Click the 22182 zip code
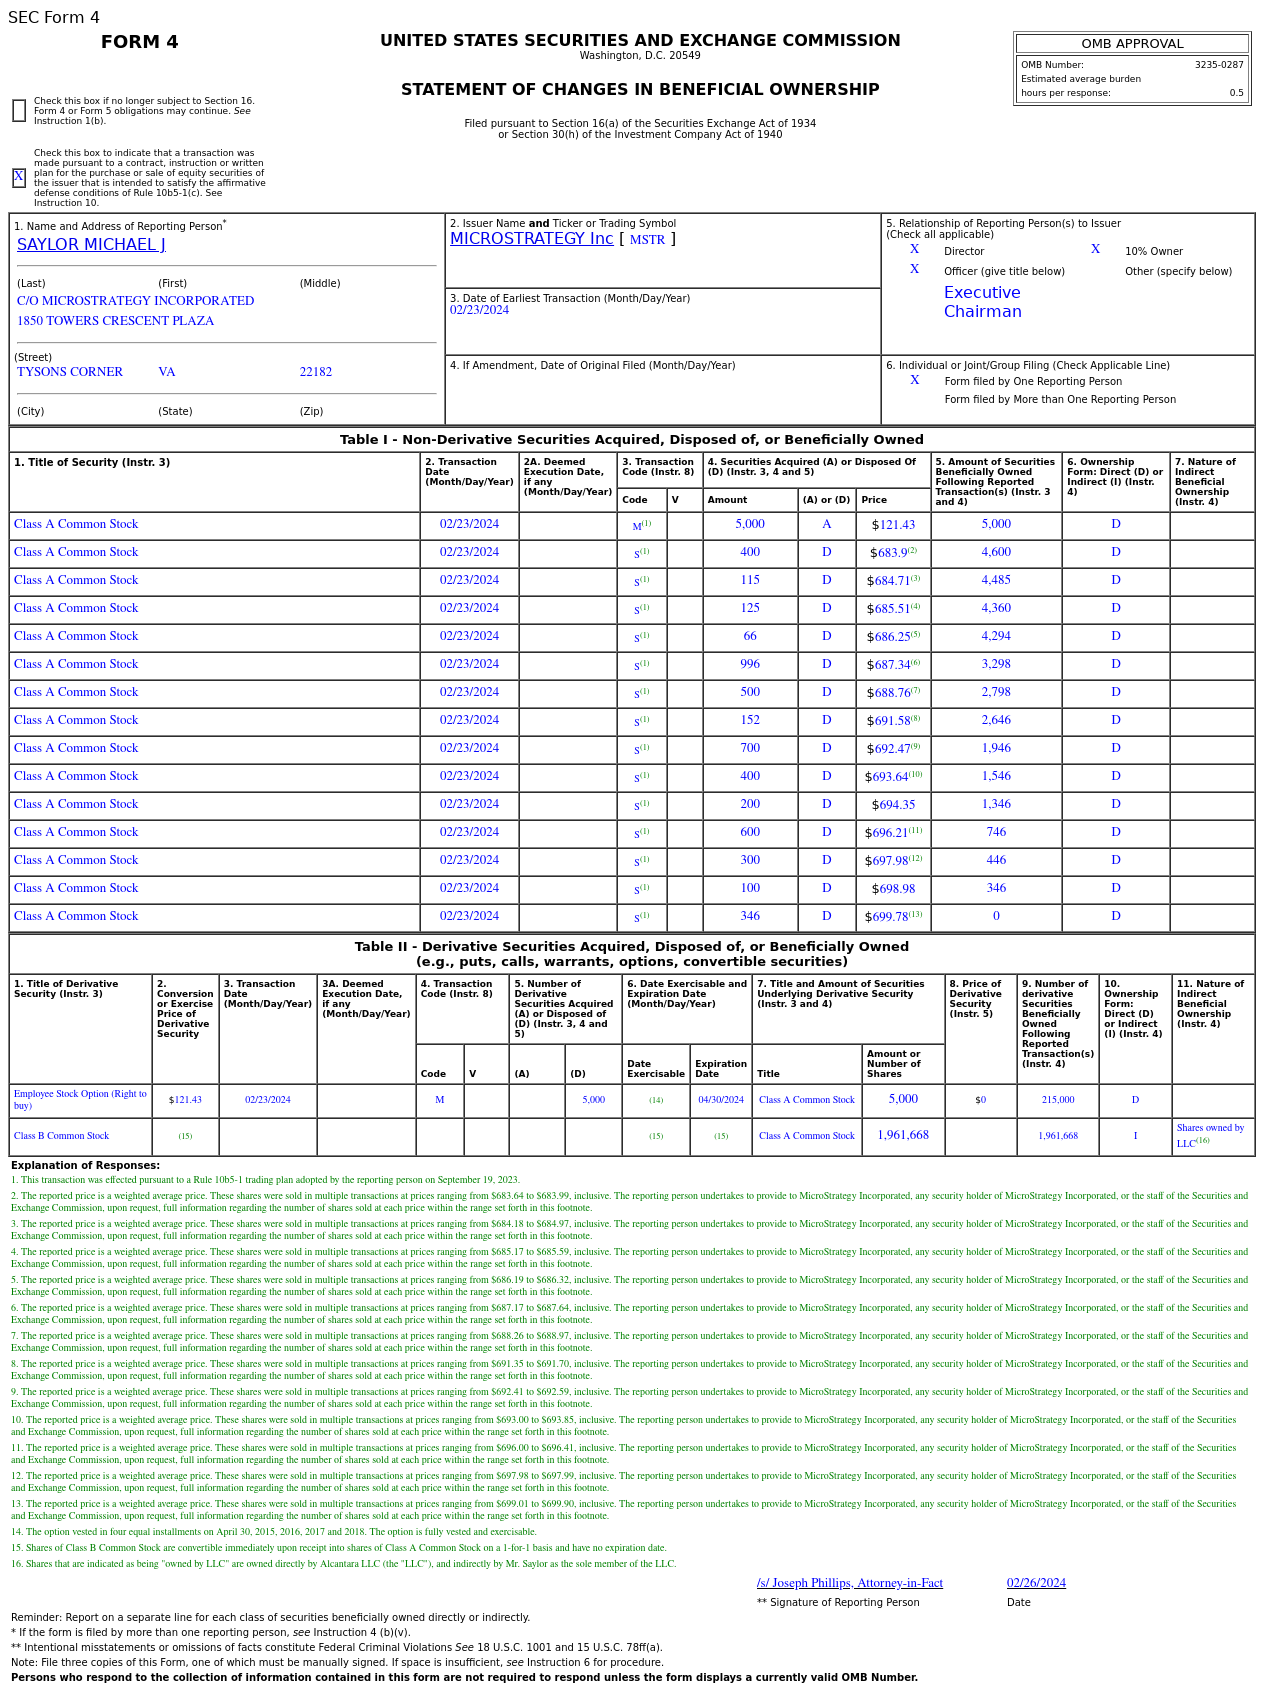 click(x=316, y=372)
